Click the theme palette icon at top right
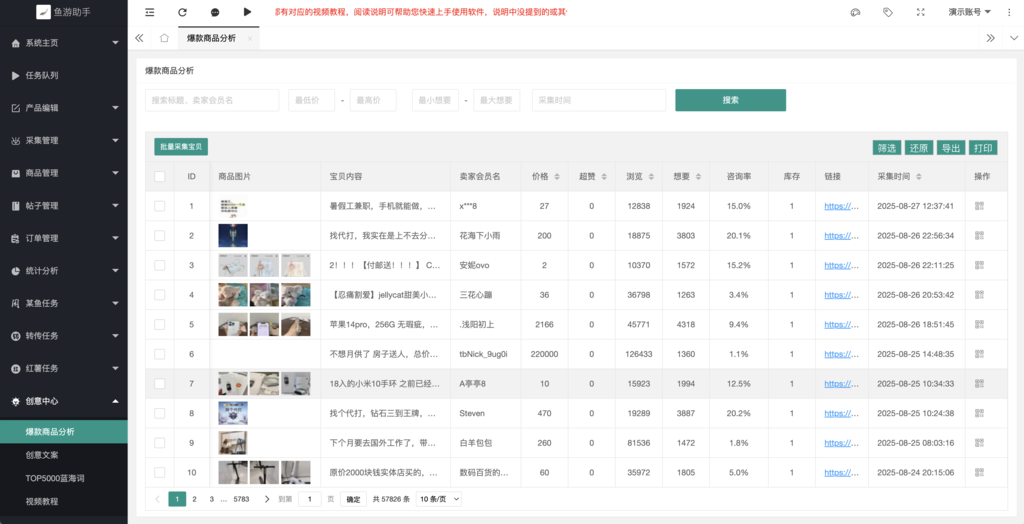This screenshot has width=1024, height=524. tap(855, 12)
